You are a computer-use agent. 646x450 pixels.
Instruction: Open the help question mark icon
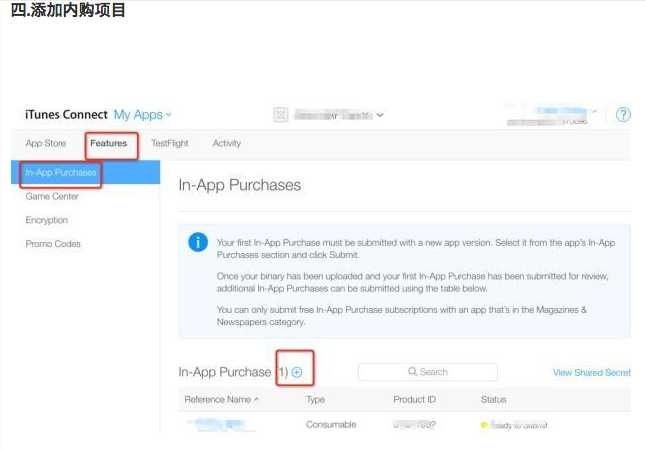coord(623,114)
